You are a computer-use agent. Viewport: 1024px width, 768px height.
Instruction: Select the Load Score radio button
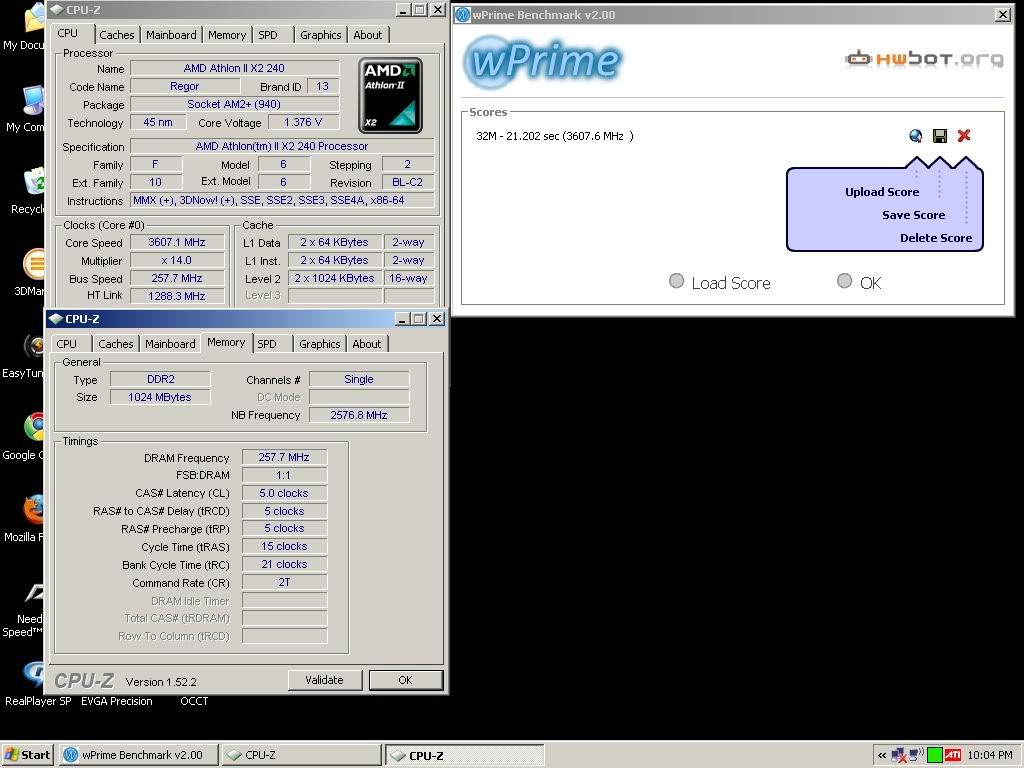click(x=677, y=281)
